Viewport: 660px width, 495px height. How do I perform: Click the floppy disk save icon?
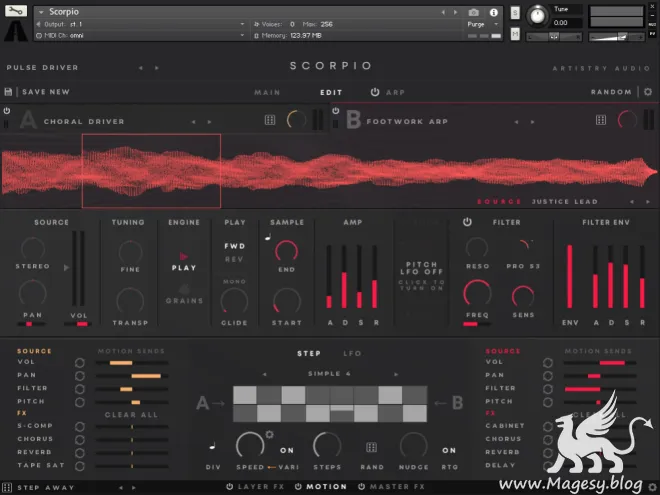coord(8,92)
